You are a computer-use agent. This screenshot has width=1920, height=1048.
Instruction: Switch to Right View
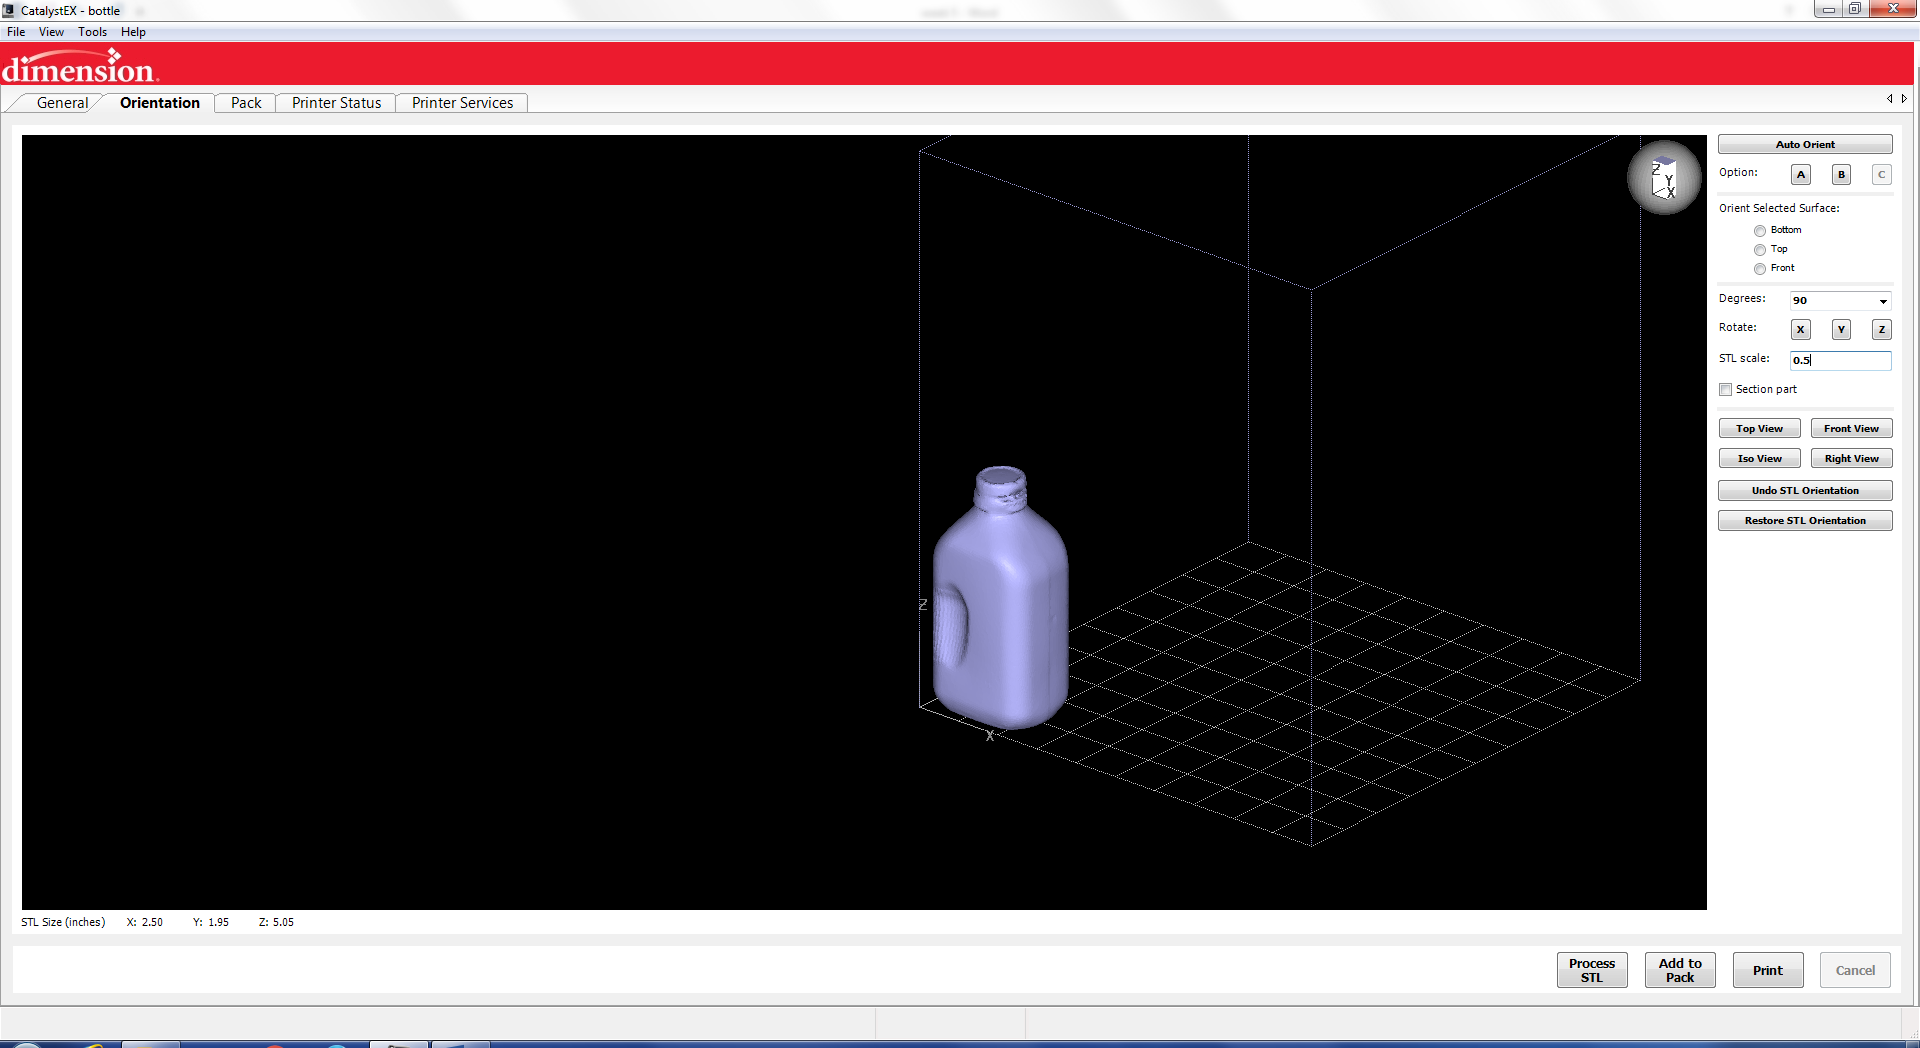1851,459
